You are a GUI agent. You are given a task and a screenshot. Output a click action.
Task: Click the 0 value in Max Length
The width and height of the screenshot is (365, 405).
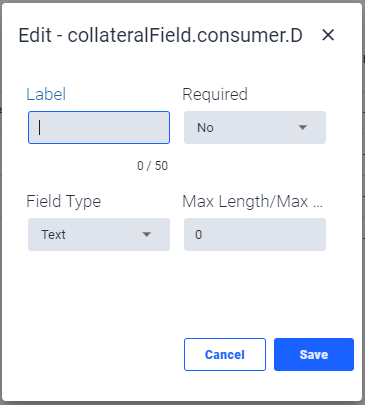pyautogui.click(x=199, y=235)
